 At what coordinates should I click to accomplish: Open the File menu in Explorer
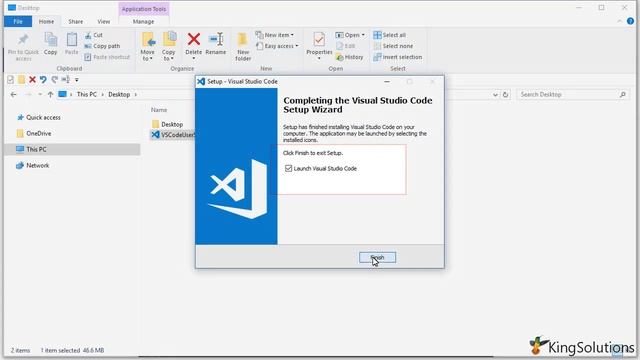18,22
